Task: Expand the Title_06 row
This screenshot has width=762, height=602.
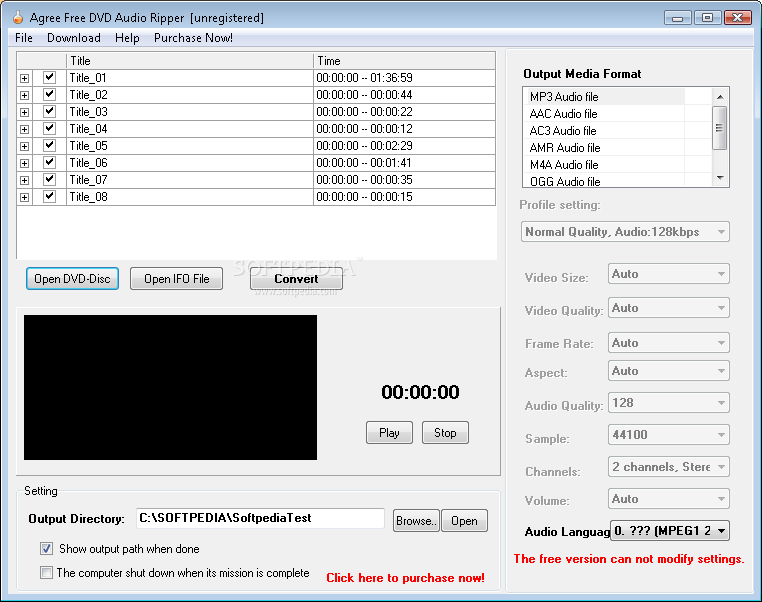Action: click(x=24, y=163)
